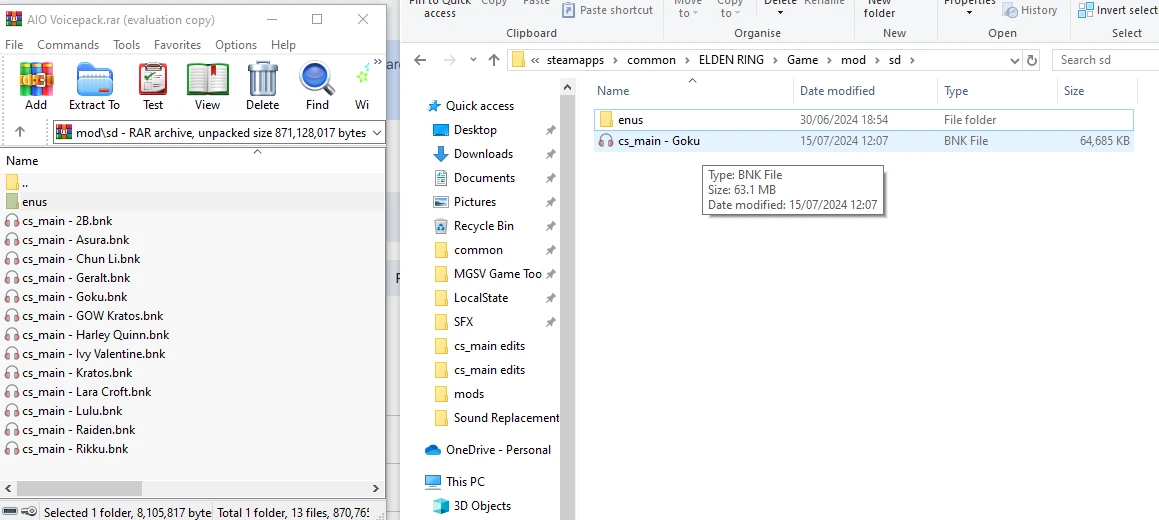Click Paste shortcut in the Explorer ribbon
The width and height of the screenshot is (1159, 520).
pyautogui.click(x=607, y=10)
